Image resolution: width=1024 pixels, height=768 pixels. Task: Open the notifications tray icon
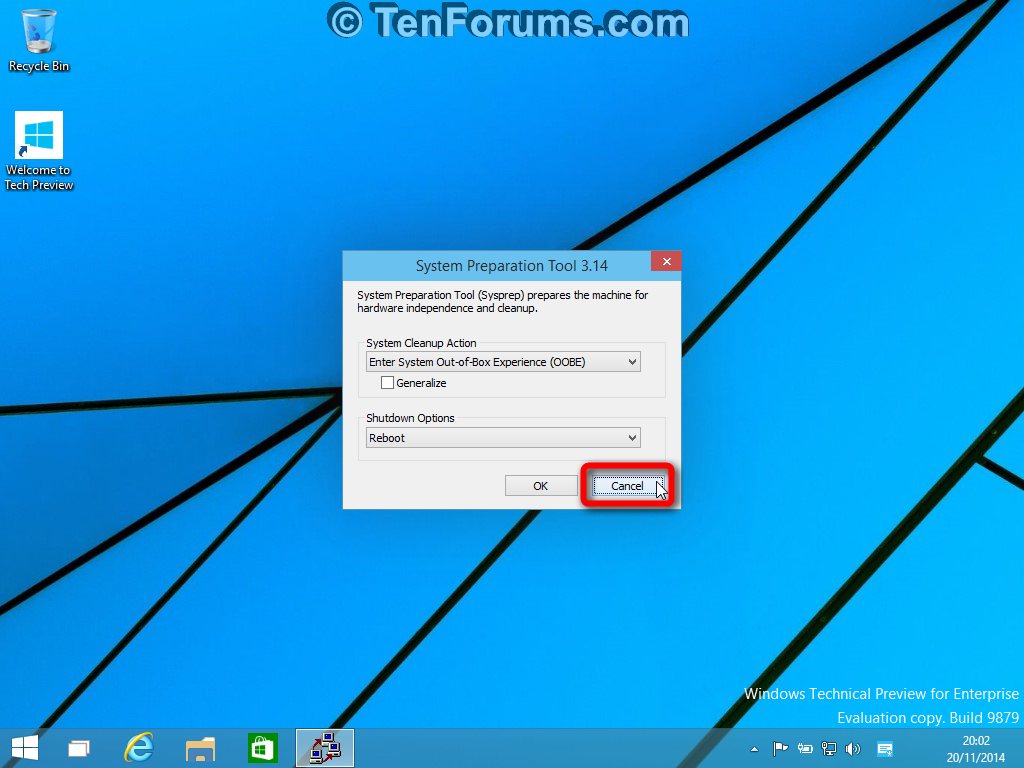(x=885, y=749)
